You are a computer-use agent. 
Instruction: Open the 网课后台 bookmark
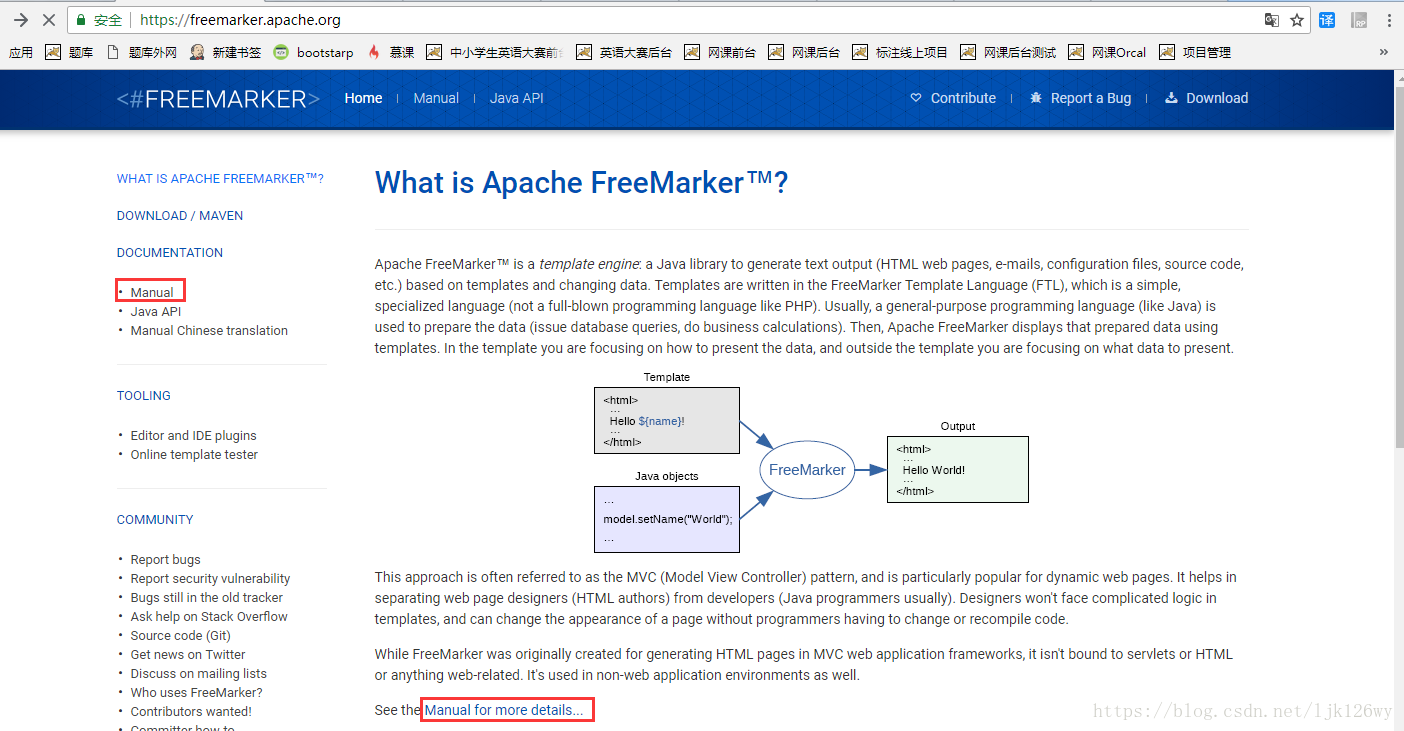(x=804, y=53)
